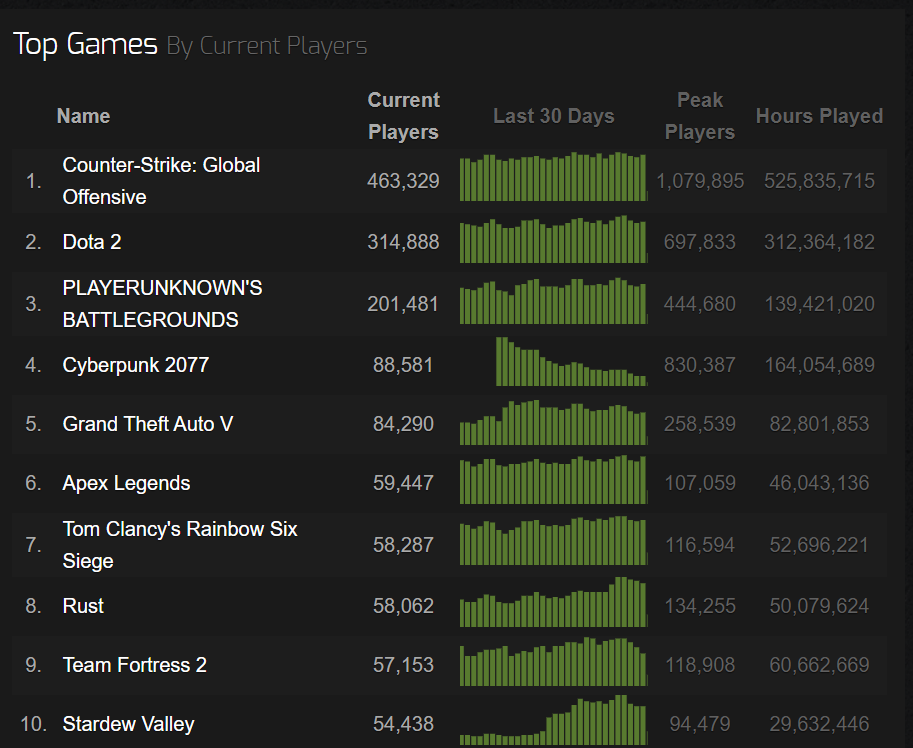This screenshot has width=913, height=748.
Task: Click peak players value 830,387
Action: [700, 365]
